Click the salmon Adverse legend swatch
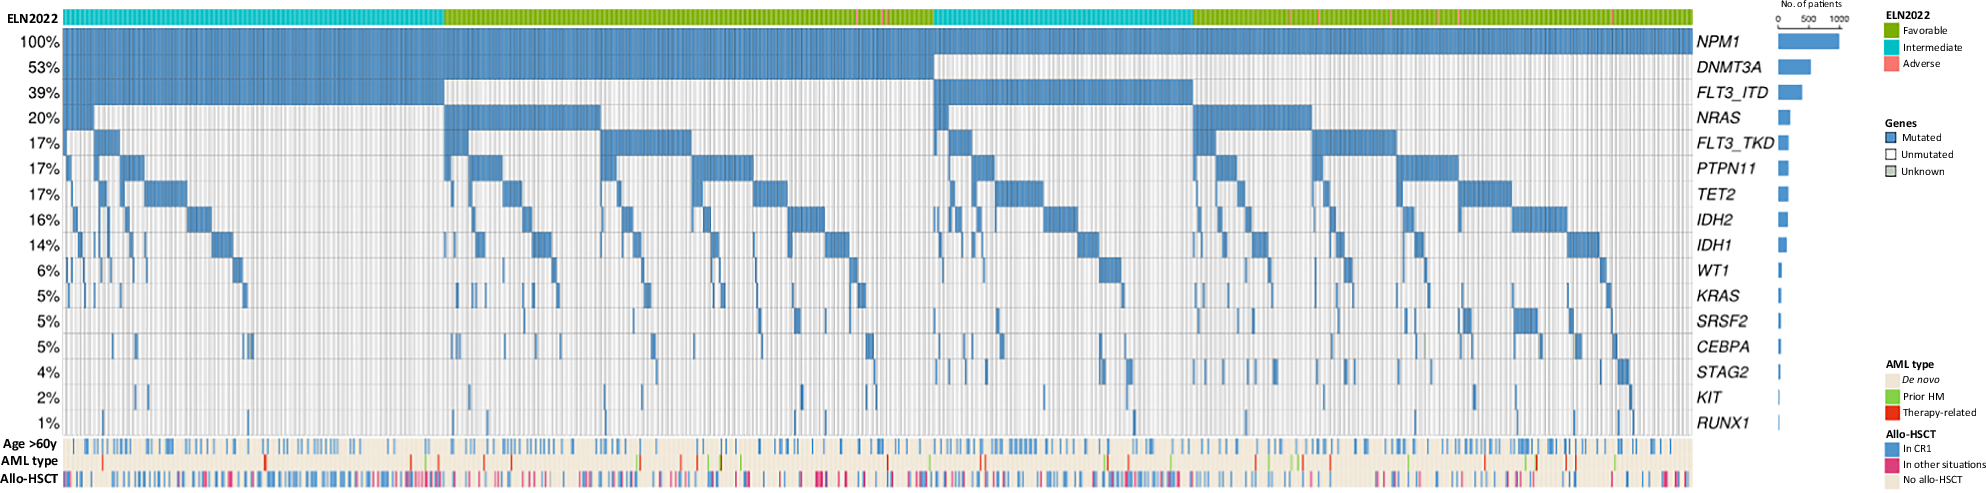The image size is (1986, 493). [x=1891, y=63]
